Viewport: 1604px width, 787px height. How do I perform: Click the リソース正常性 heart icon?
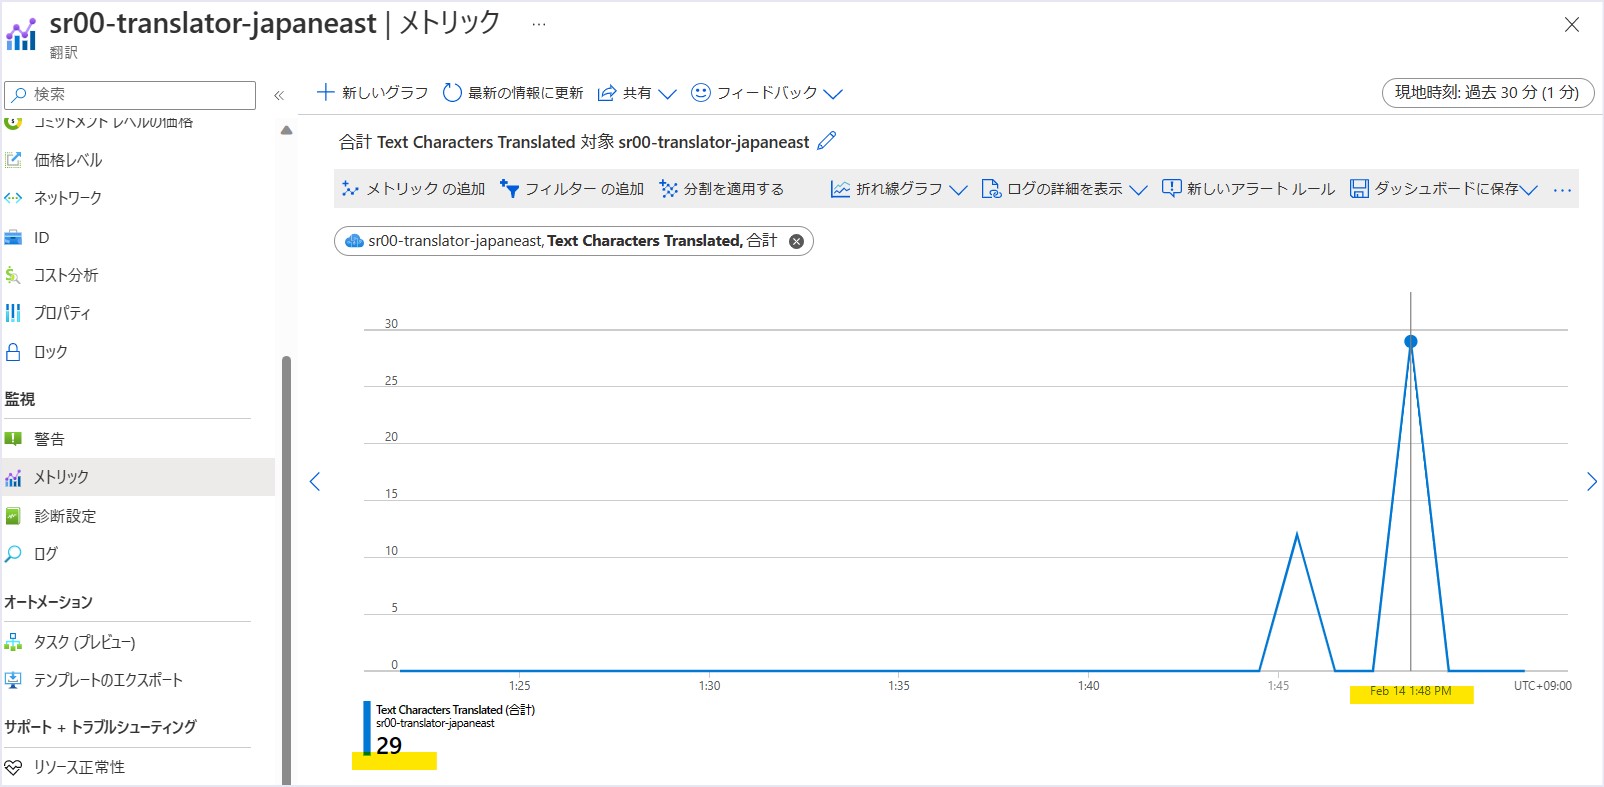click(x=13, y=767)
